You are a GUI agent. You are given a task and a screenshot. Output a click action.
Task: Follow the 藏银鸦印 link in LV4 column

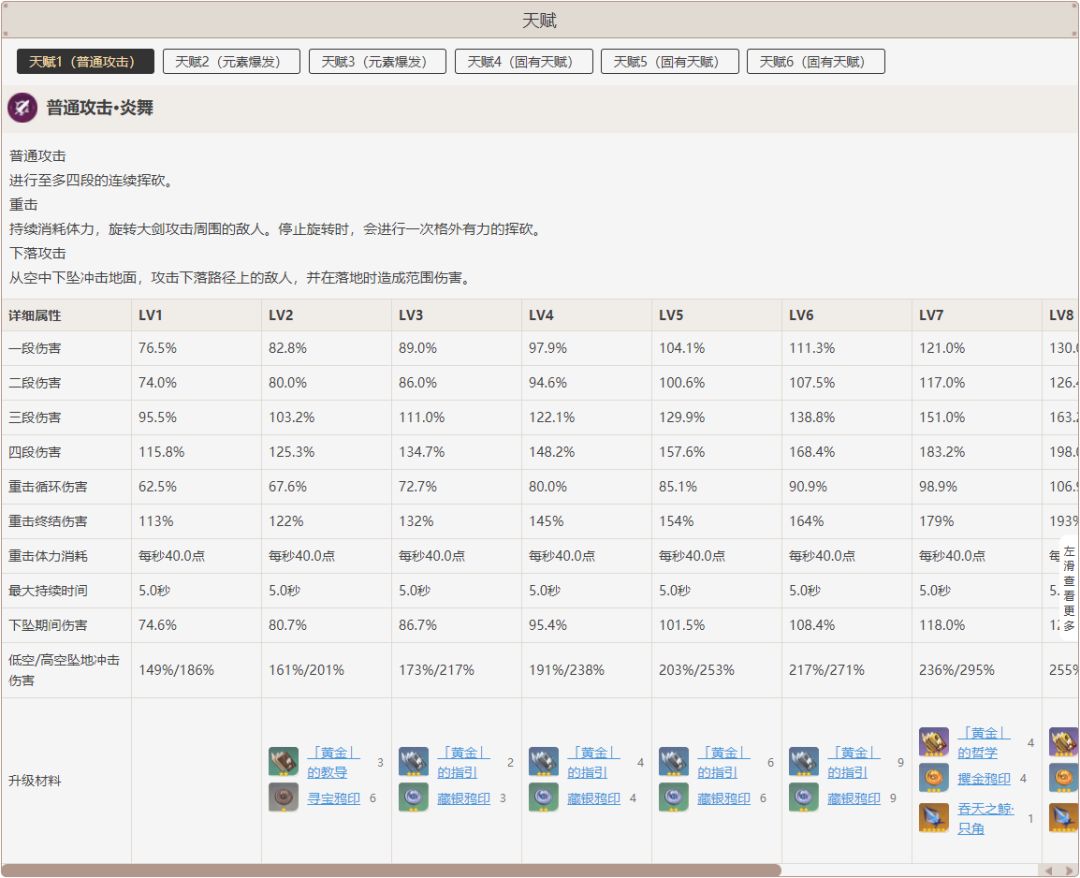tap(594, 798)
